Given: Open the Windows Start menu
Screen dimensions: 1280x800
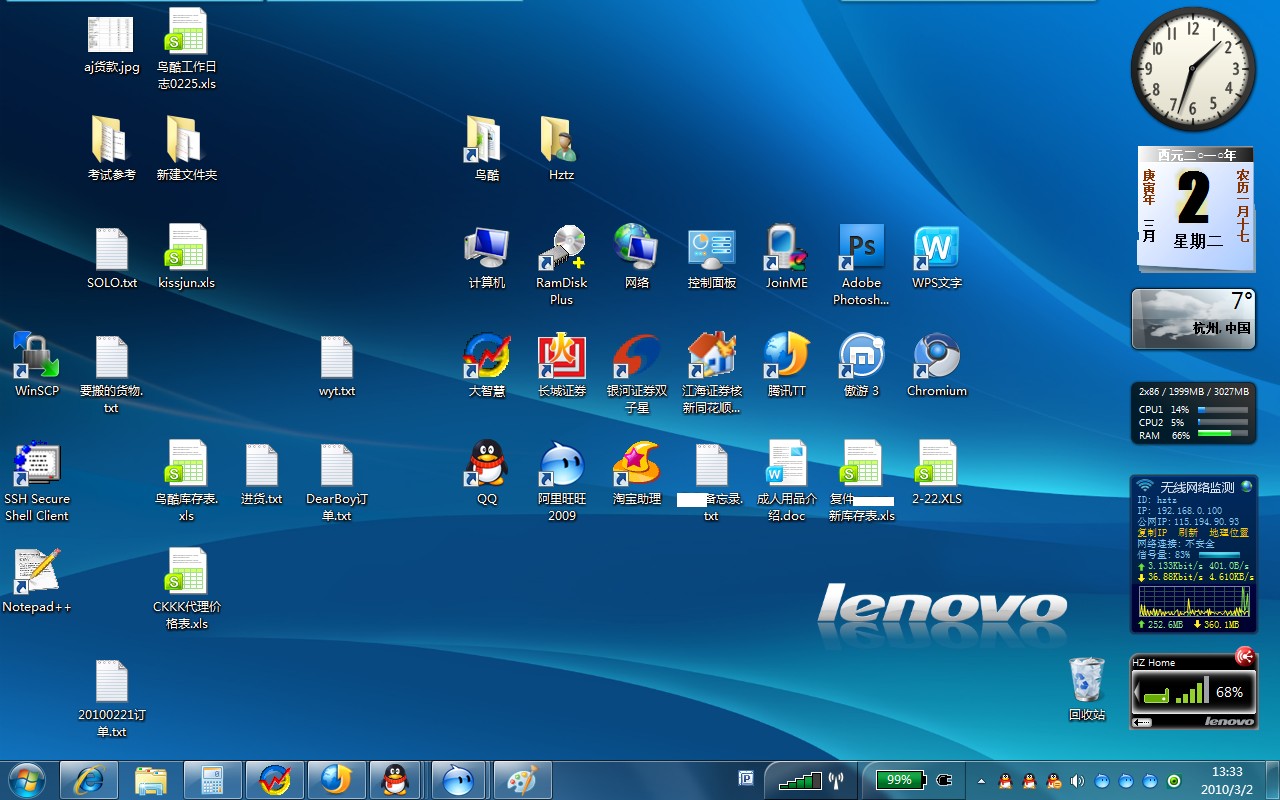Looking at the screenshot, I should pyautogui.click(x=26, y=780).
